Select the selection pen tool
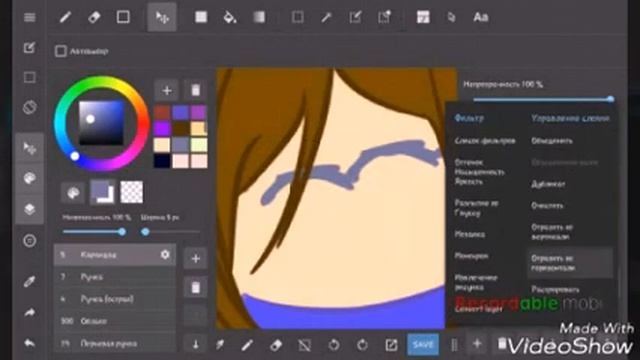Image resolution: width=640 pixels, height=360 pixels. pyautogui.click(x=355, y=17)
